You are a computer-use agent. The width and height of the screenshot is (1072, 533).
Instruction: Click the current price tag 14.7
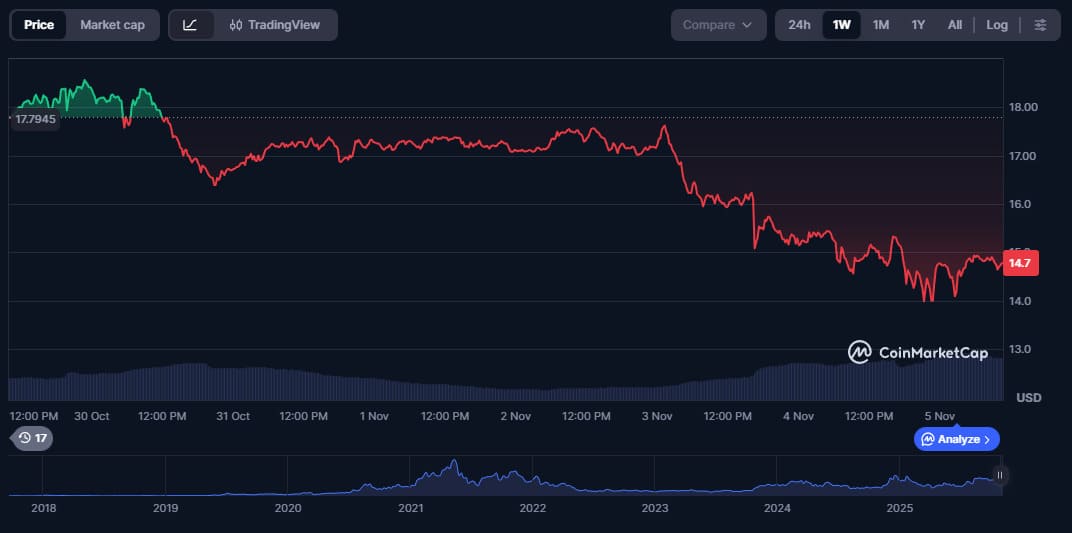1020,263
